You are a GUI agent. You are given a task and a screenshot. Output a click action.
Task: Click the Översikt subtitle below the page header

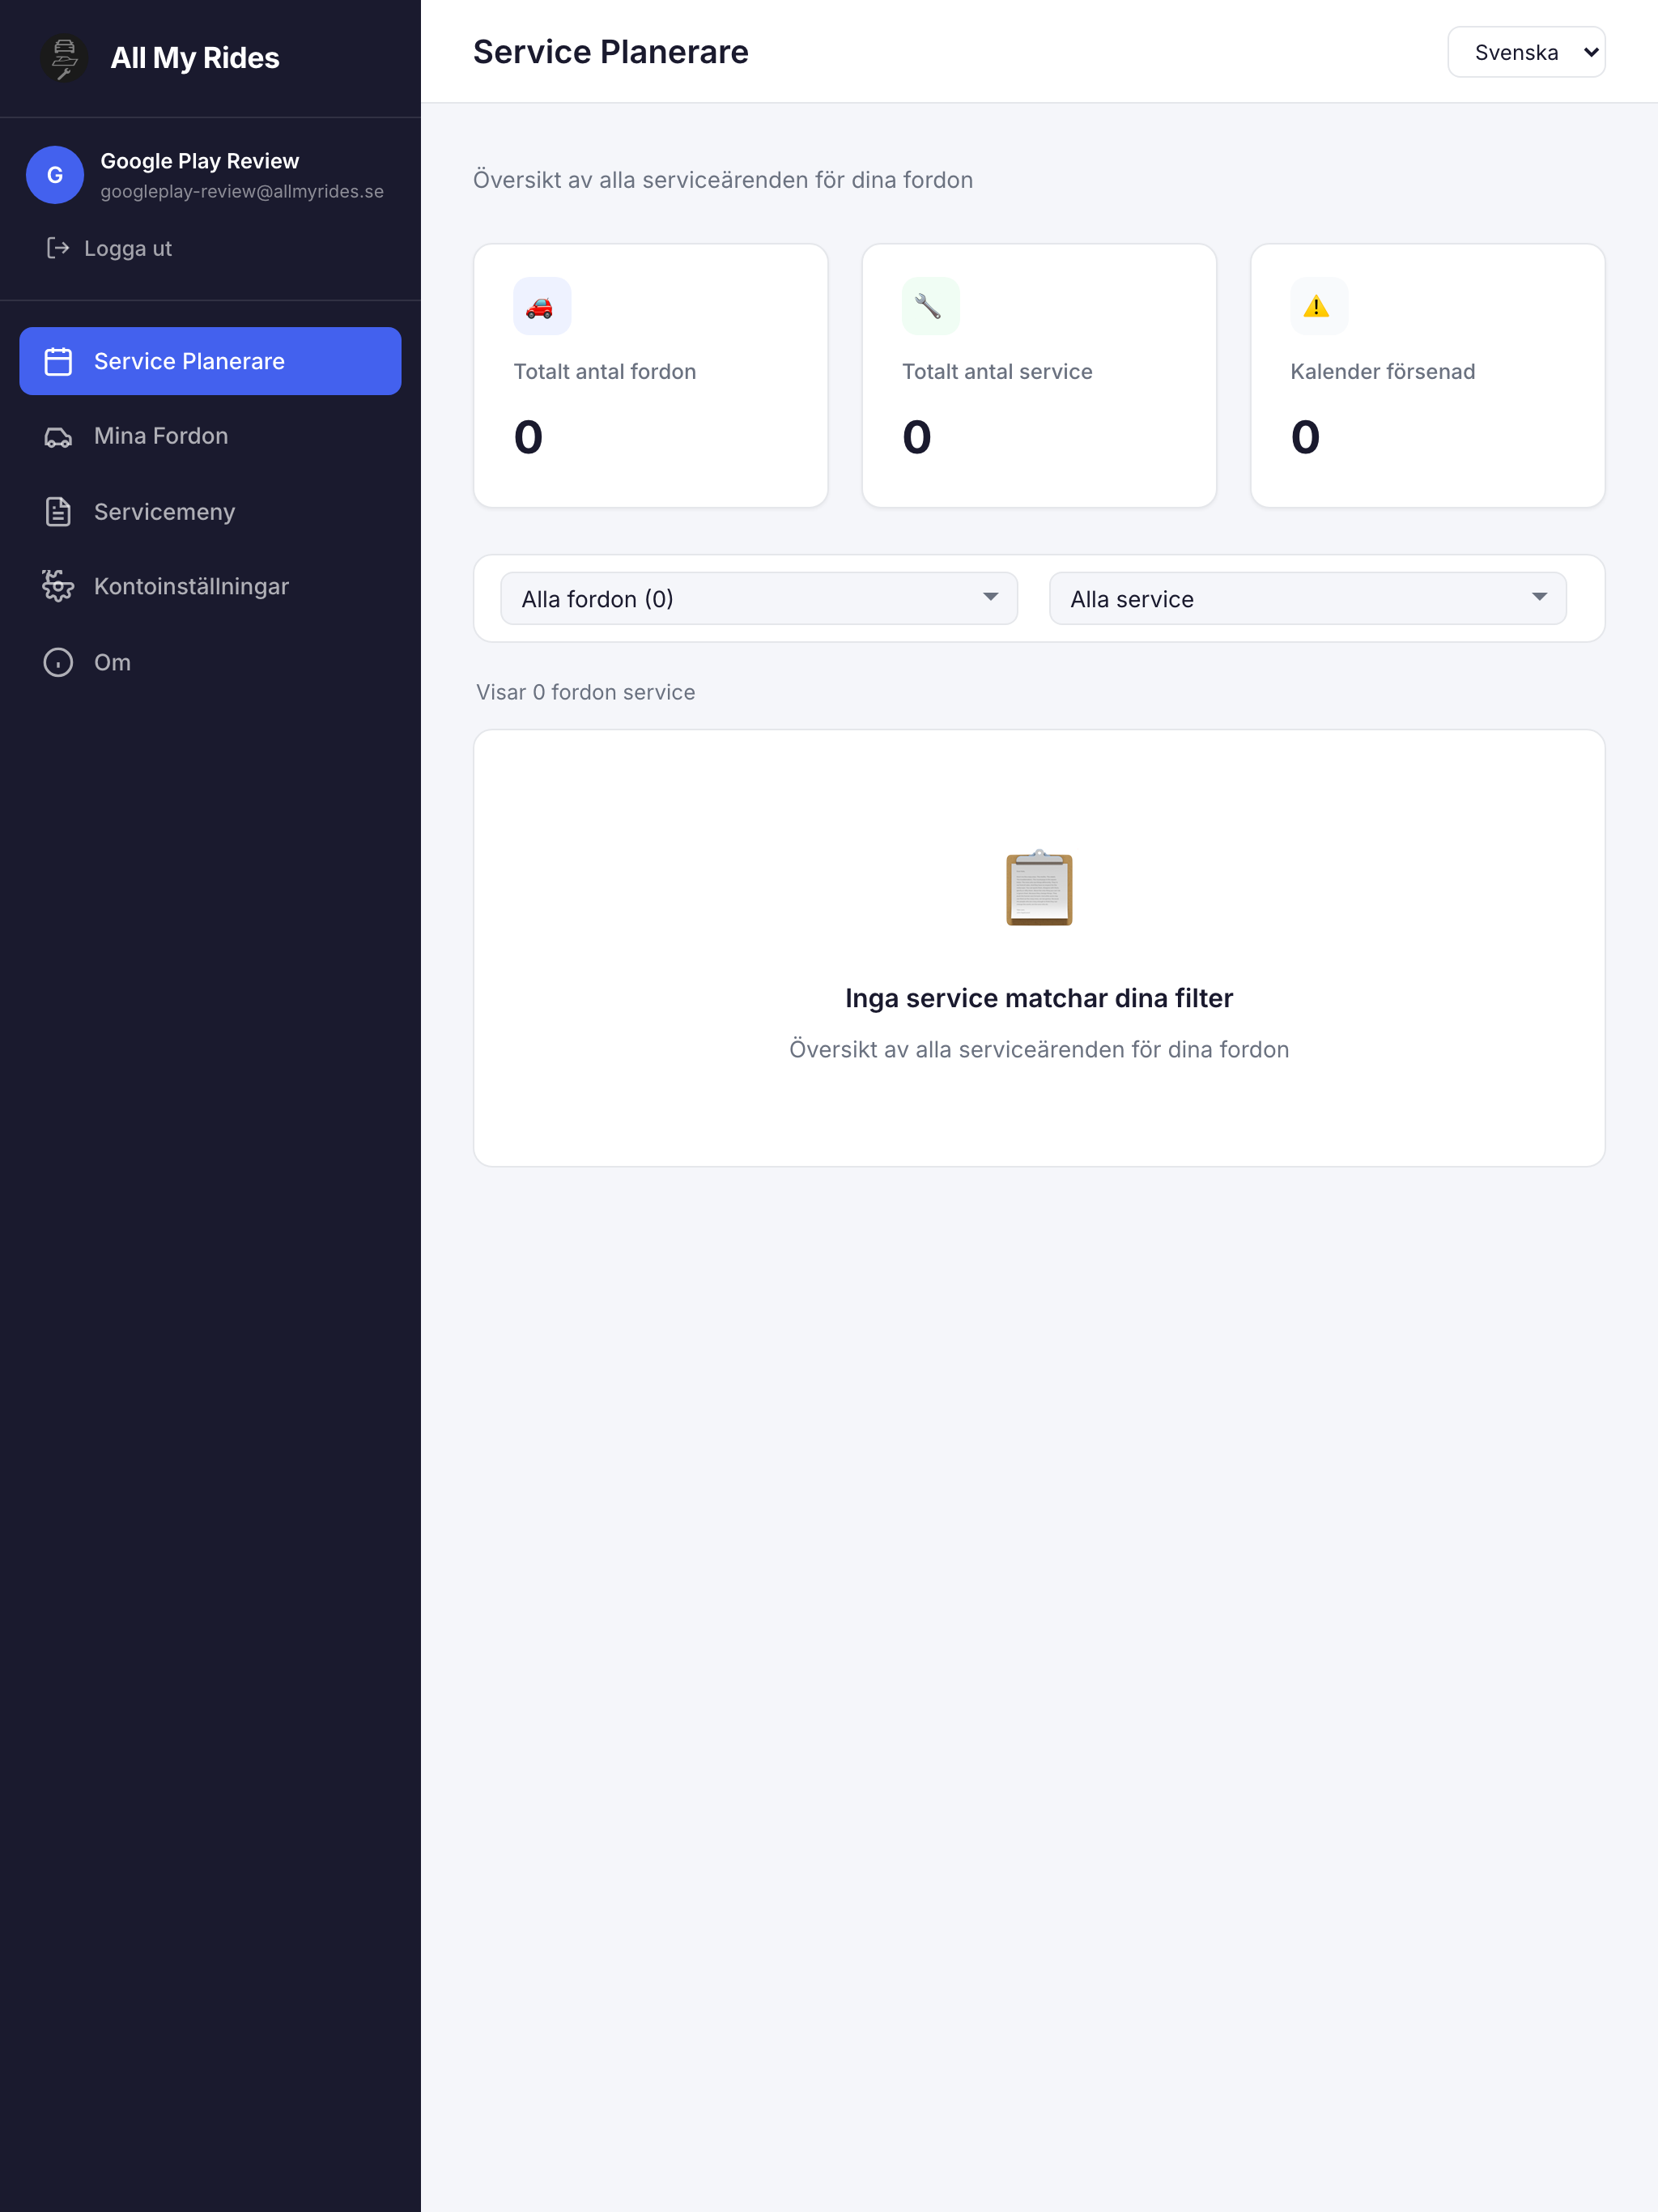(723, 180)
